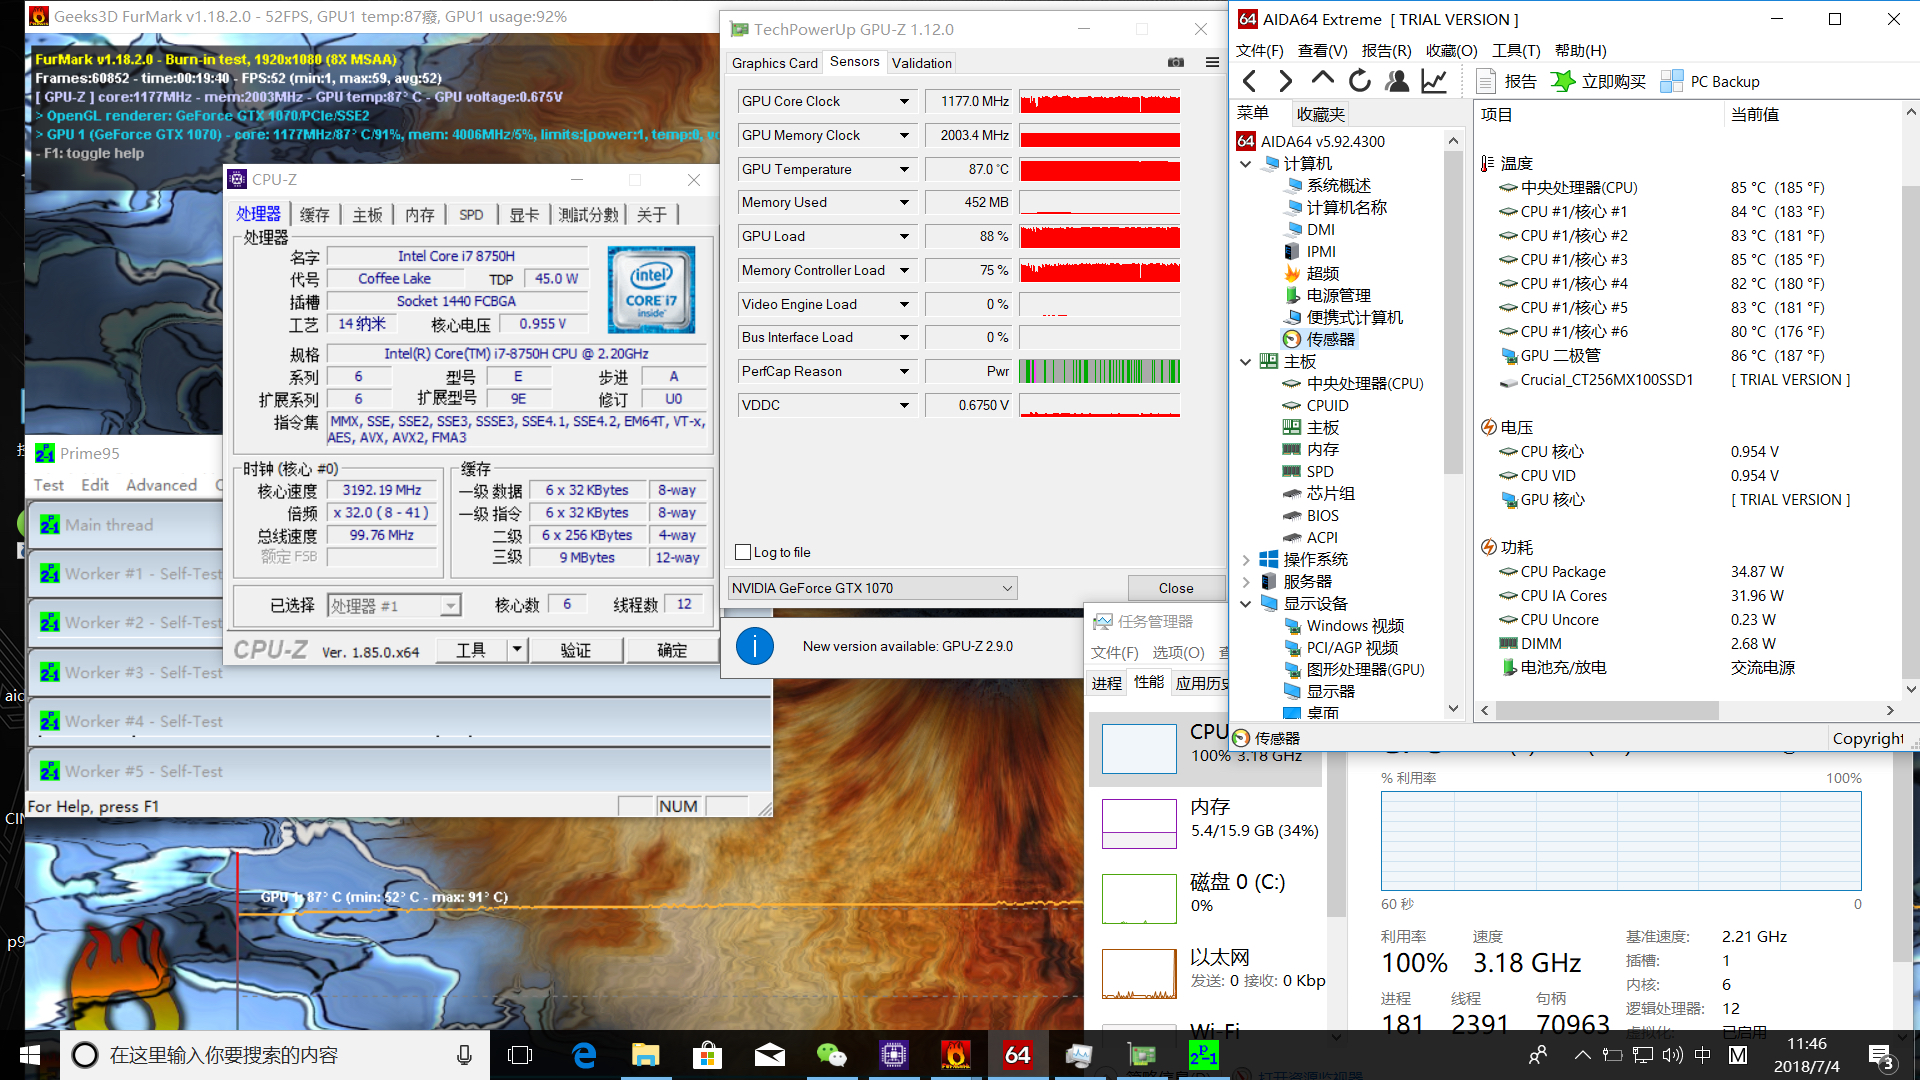Open File Explorer from taskbar
This screenshot has height=1080, width=1920.
[646, 1055]
